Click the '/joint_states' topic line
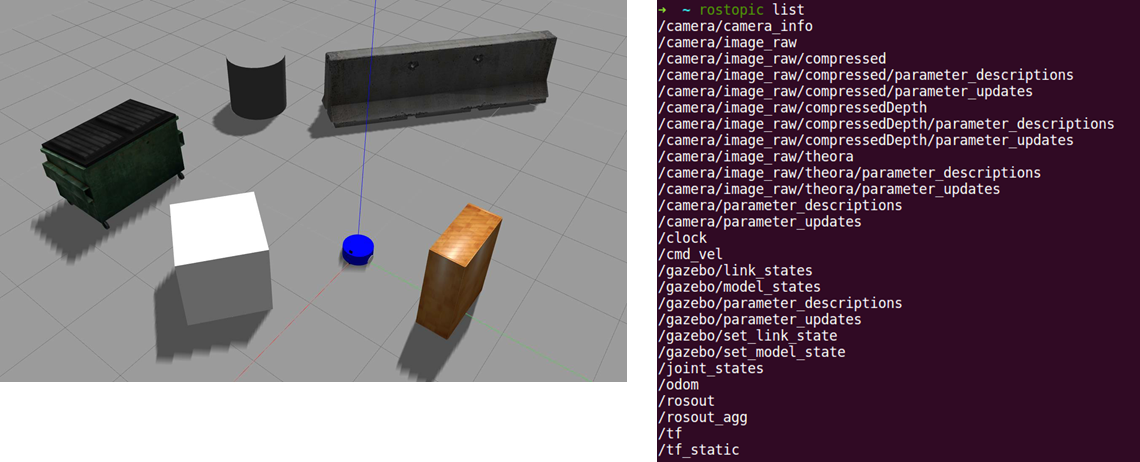The height and width of the screenshot is (462, 1140). pyautogui.click(x=710, y=368)
